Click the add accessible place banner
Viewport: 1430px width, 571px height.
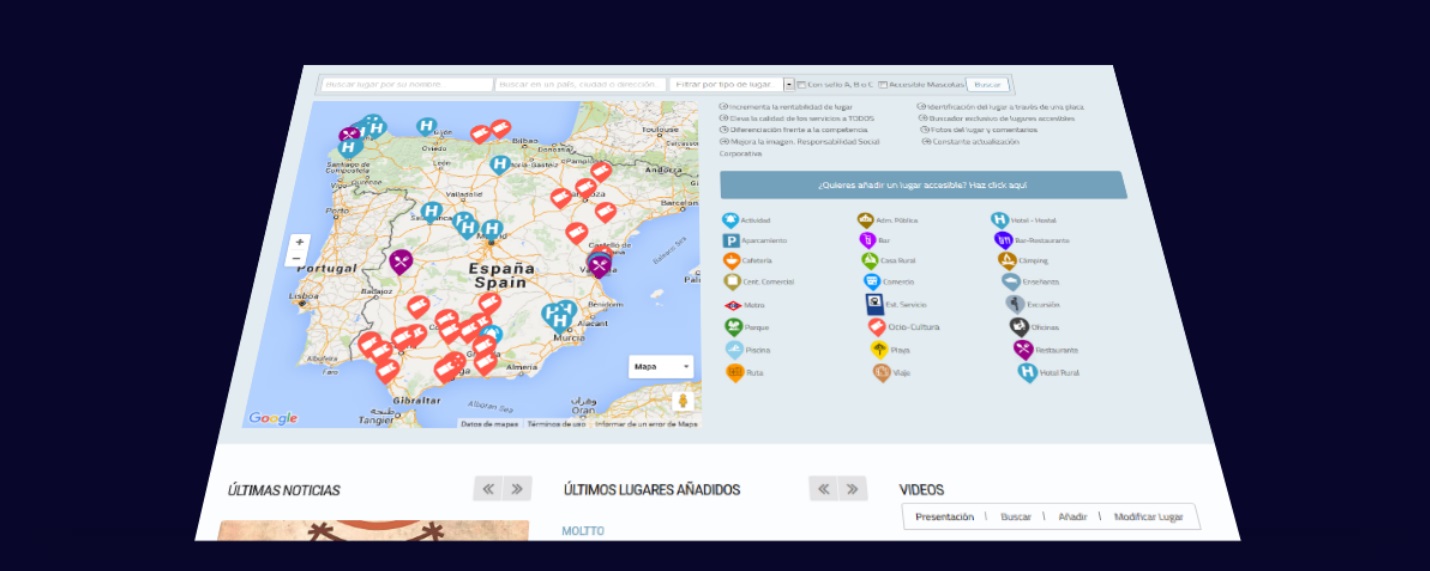tap(923, 185)
